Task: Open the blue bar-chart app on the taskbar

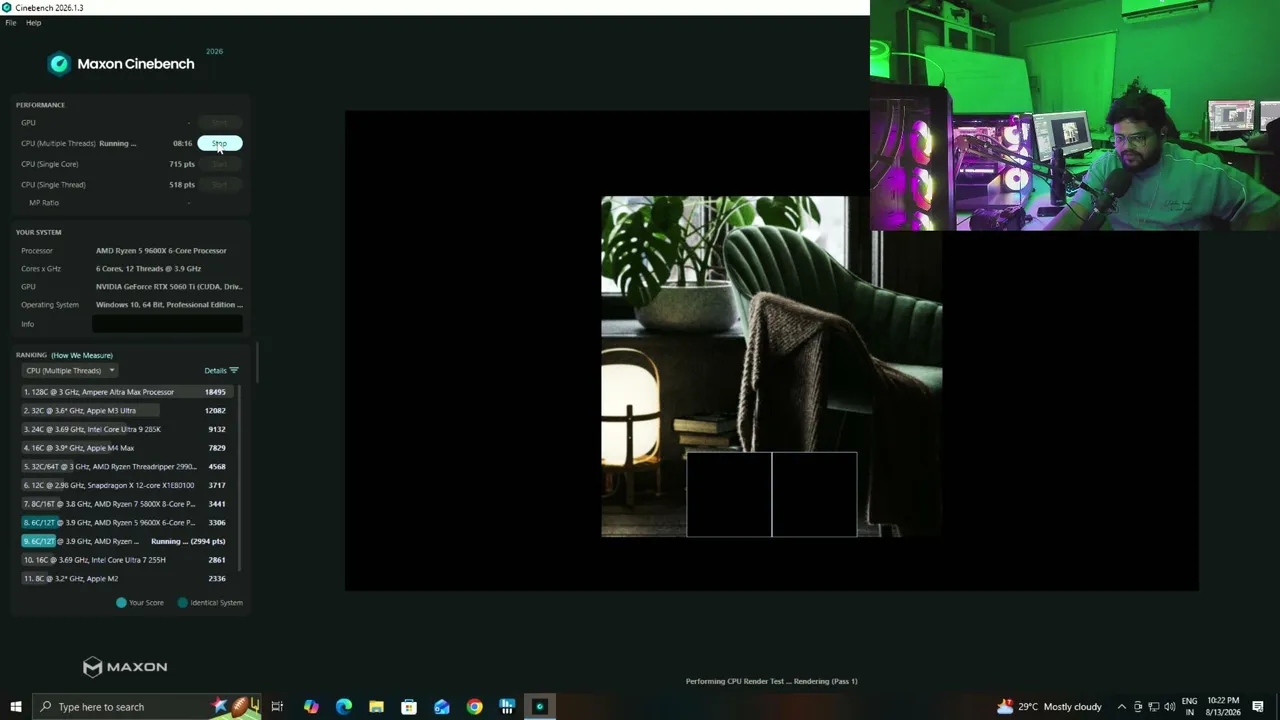Action: pos(507,707)
